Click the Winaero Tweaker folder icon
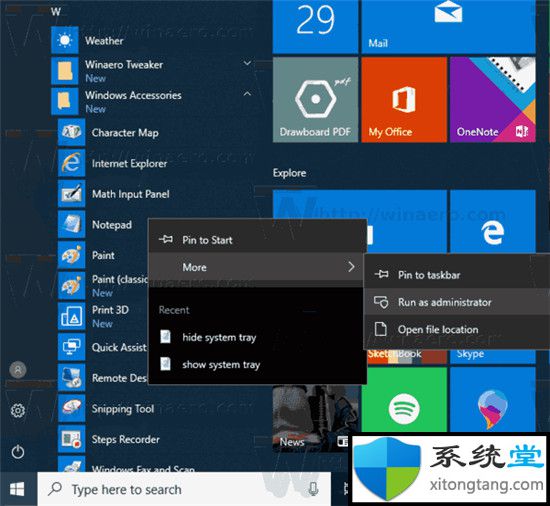Image resolution: width=550 pixels, height=506 pixels. click(x=65, y=71)
